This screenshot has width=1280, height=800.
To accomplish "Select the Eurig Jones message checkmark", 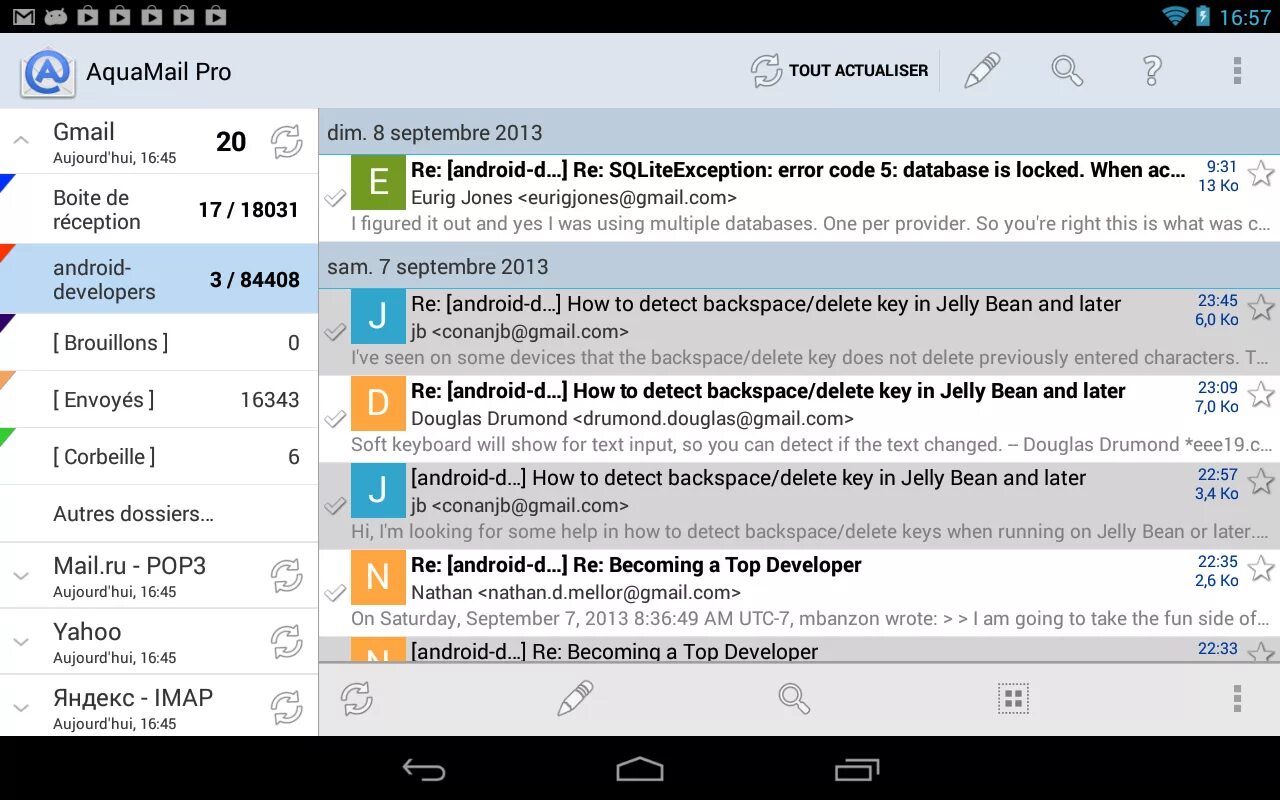I will click(335, 199).
